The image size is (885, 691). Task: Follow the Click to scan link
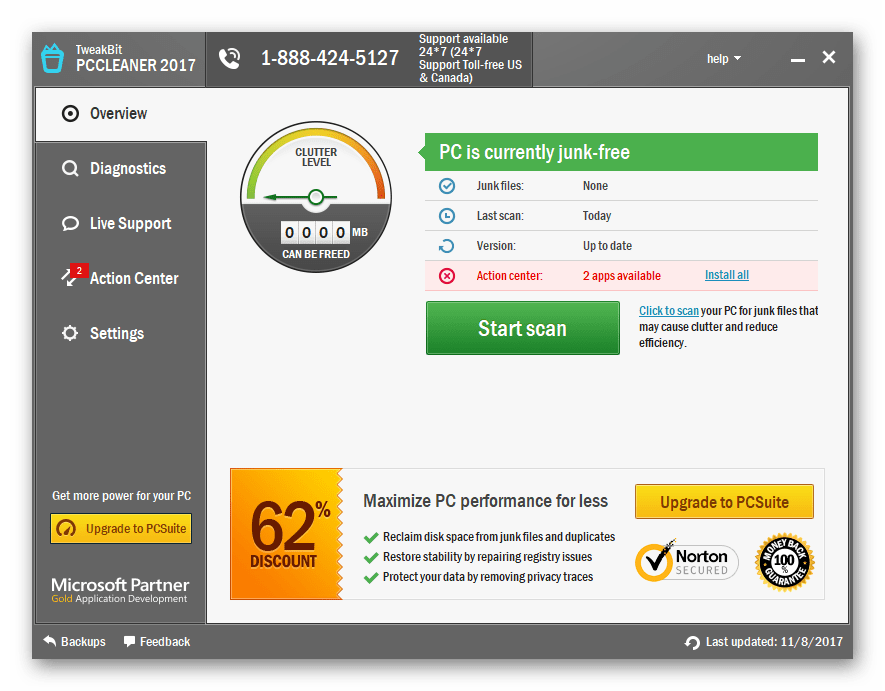tap(669, 311)
